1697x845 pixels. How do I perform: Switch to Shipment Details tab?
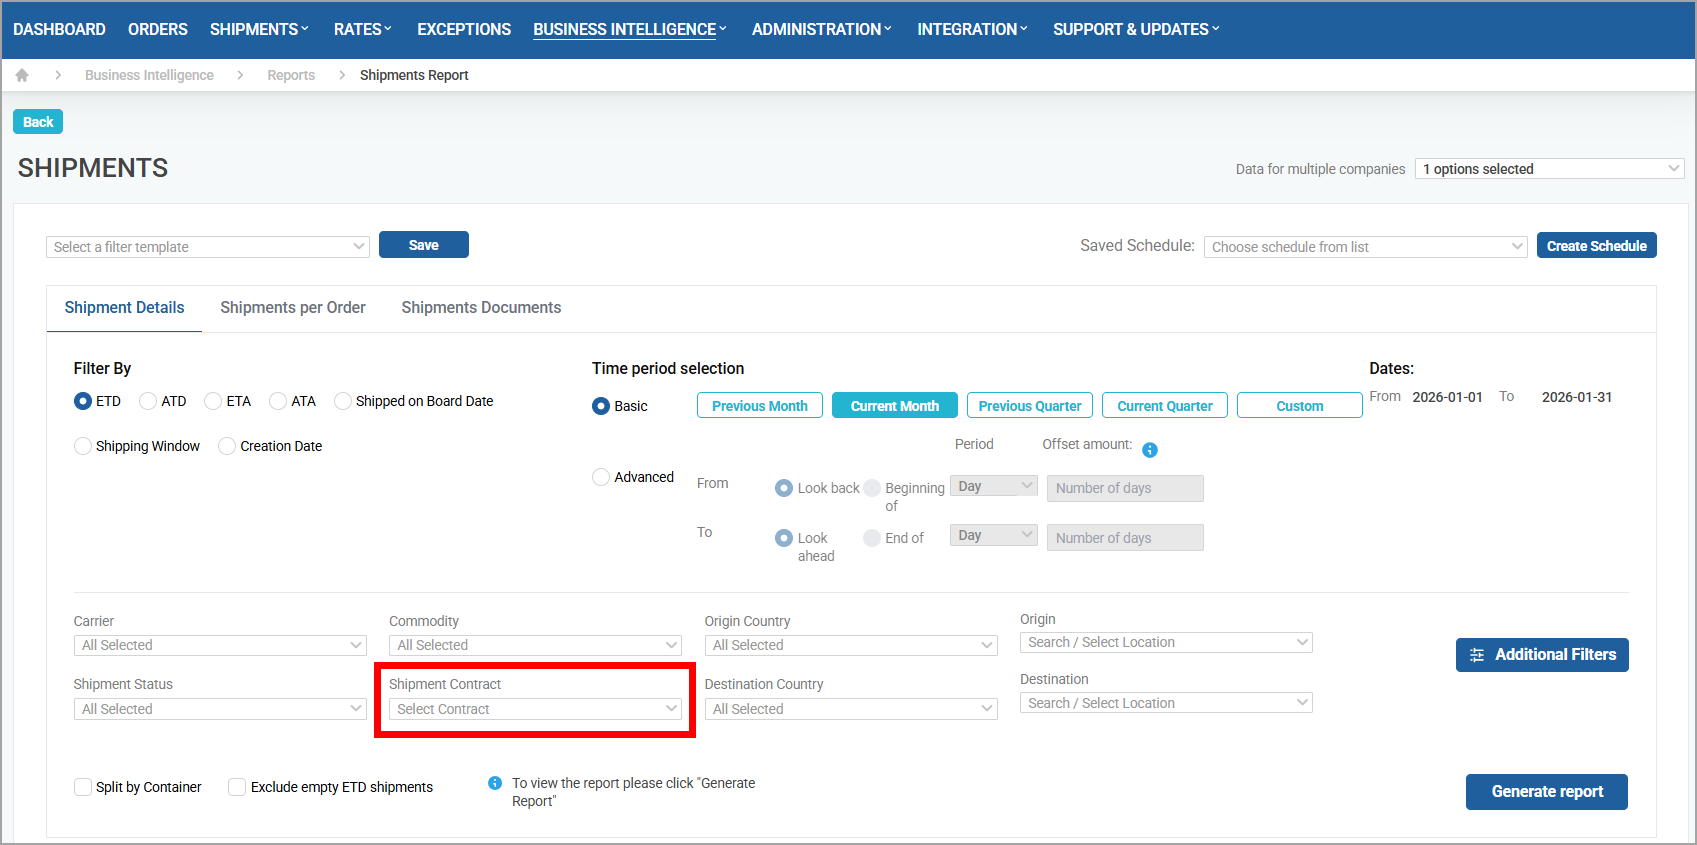[124, 308]
